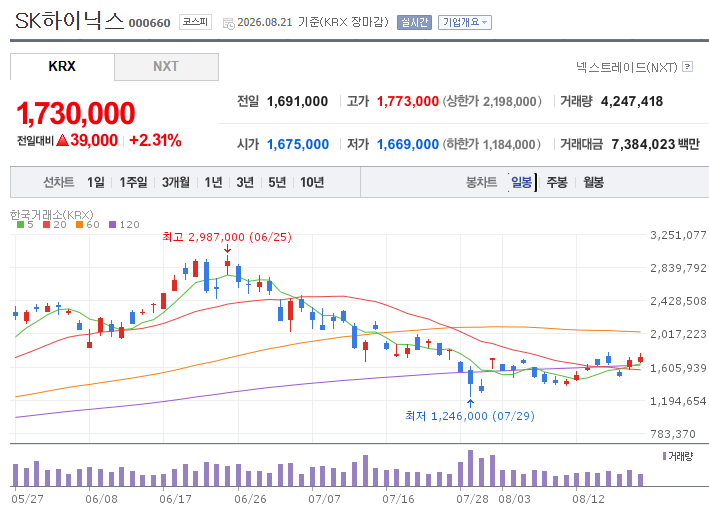Click the 2,017,223 price axis label
Viewport: 709px width, 510px height.
point(678,334)
